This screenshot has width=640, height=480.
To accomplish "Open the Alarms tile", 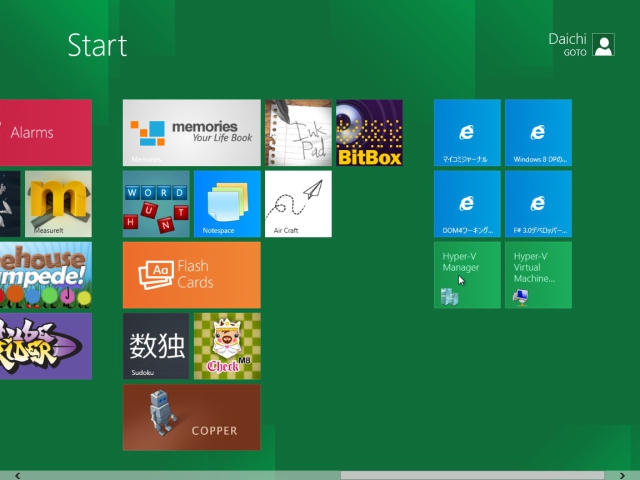I will 46,133.
